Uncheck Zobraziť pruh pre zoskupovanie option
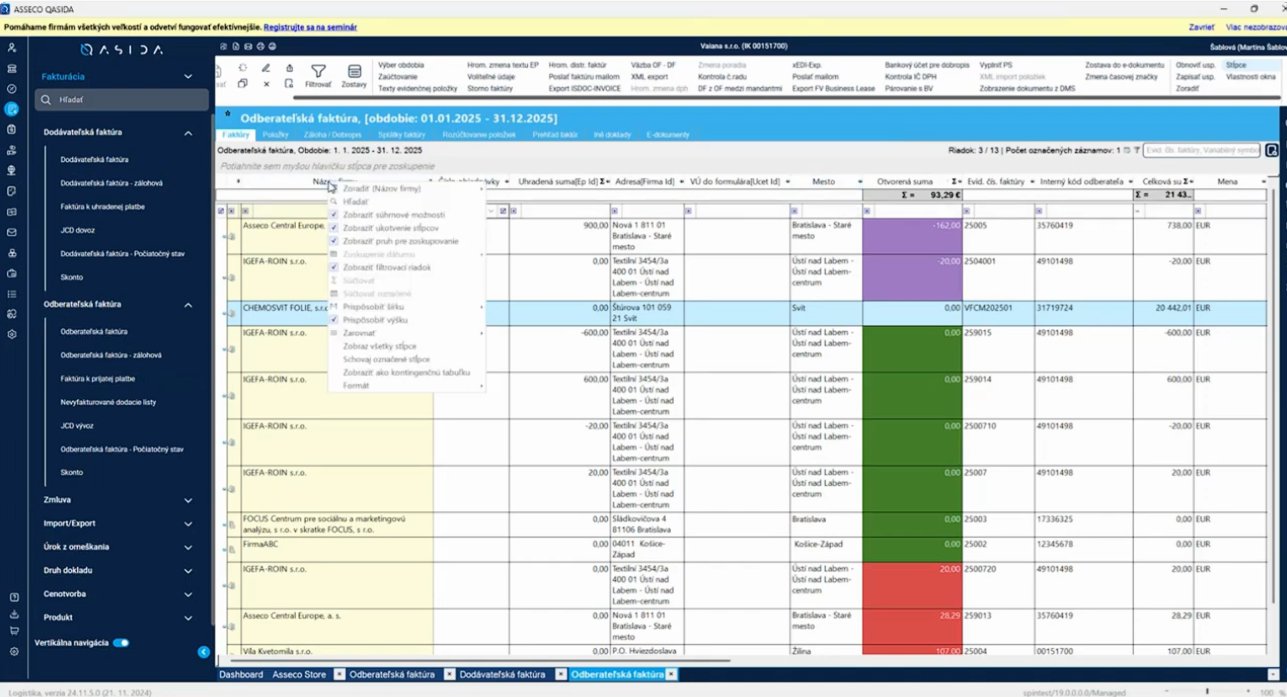1287x697 pixels. click(x=333, y=241)
